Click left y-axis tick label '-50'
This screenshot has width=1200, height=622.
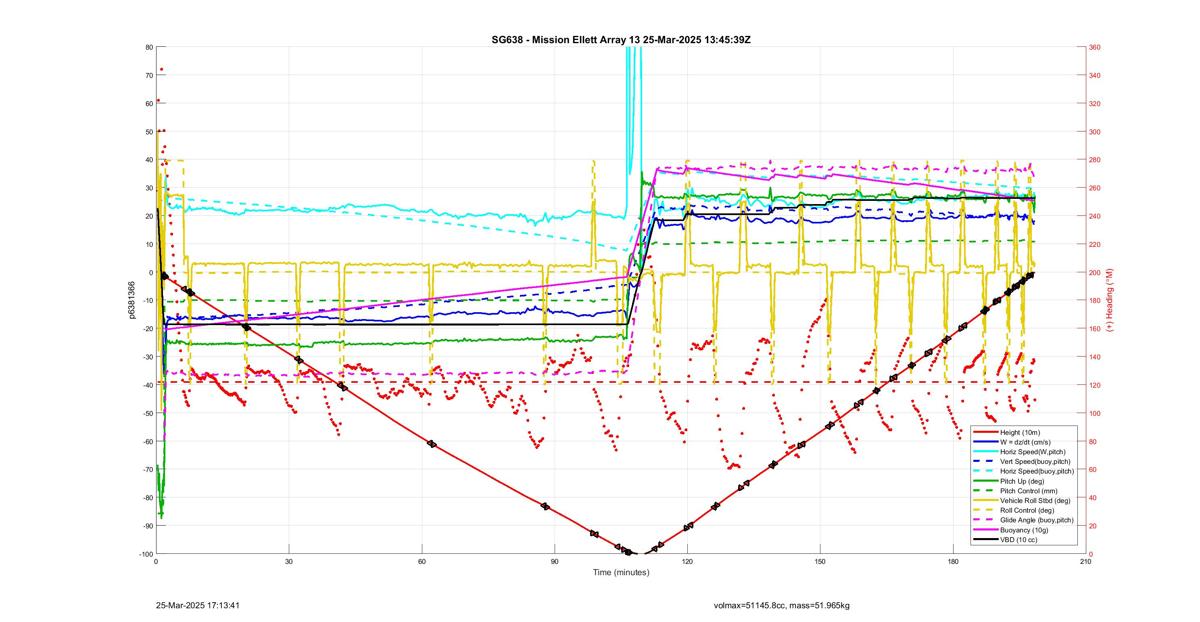tap(147, 413)
